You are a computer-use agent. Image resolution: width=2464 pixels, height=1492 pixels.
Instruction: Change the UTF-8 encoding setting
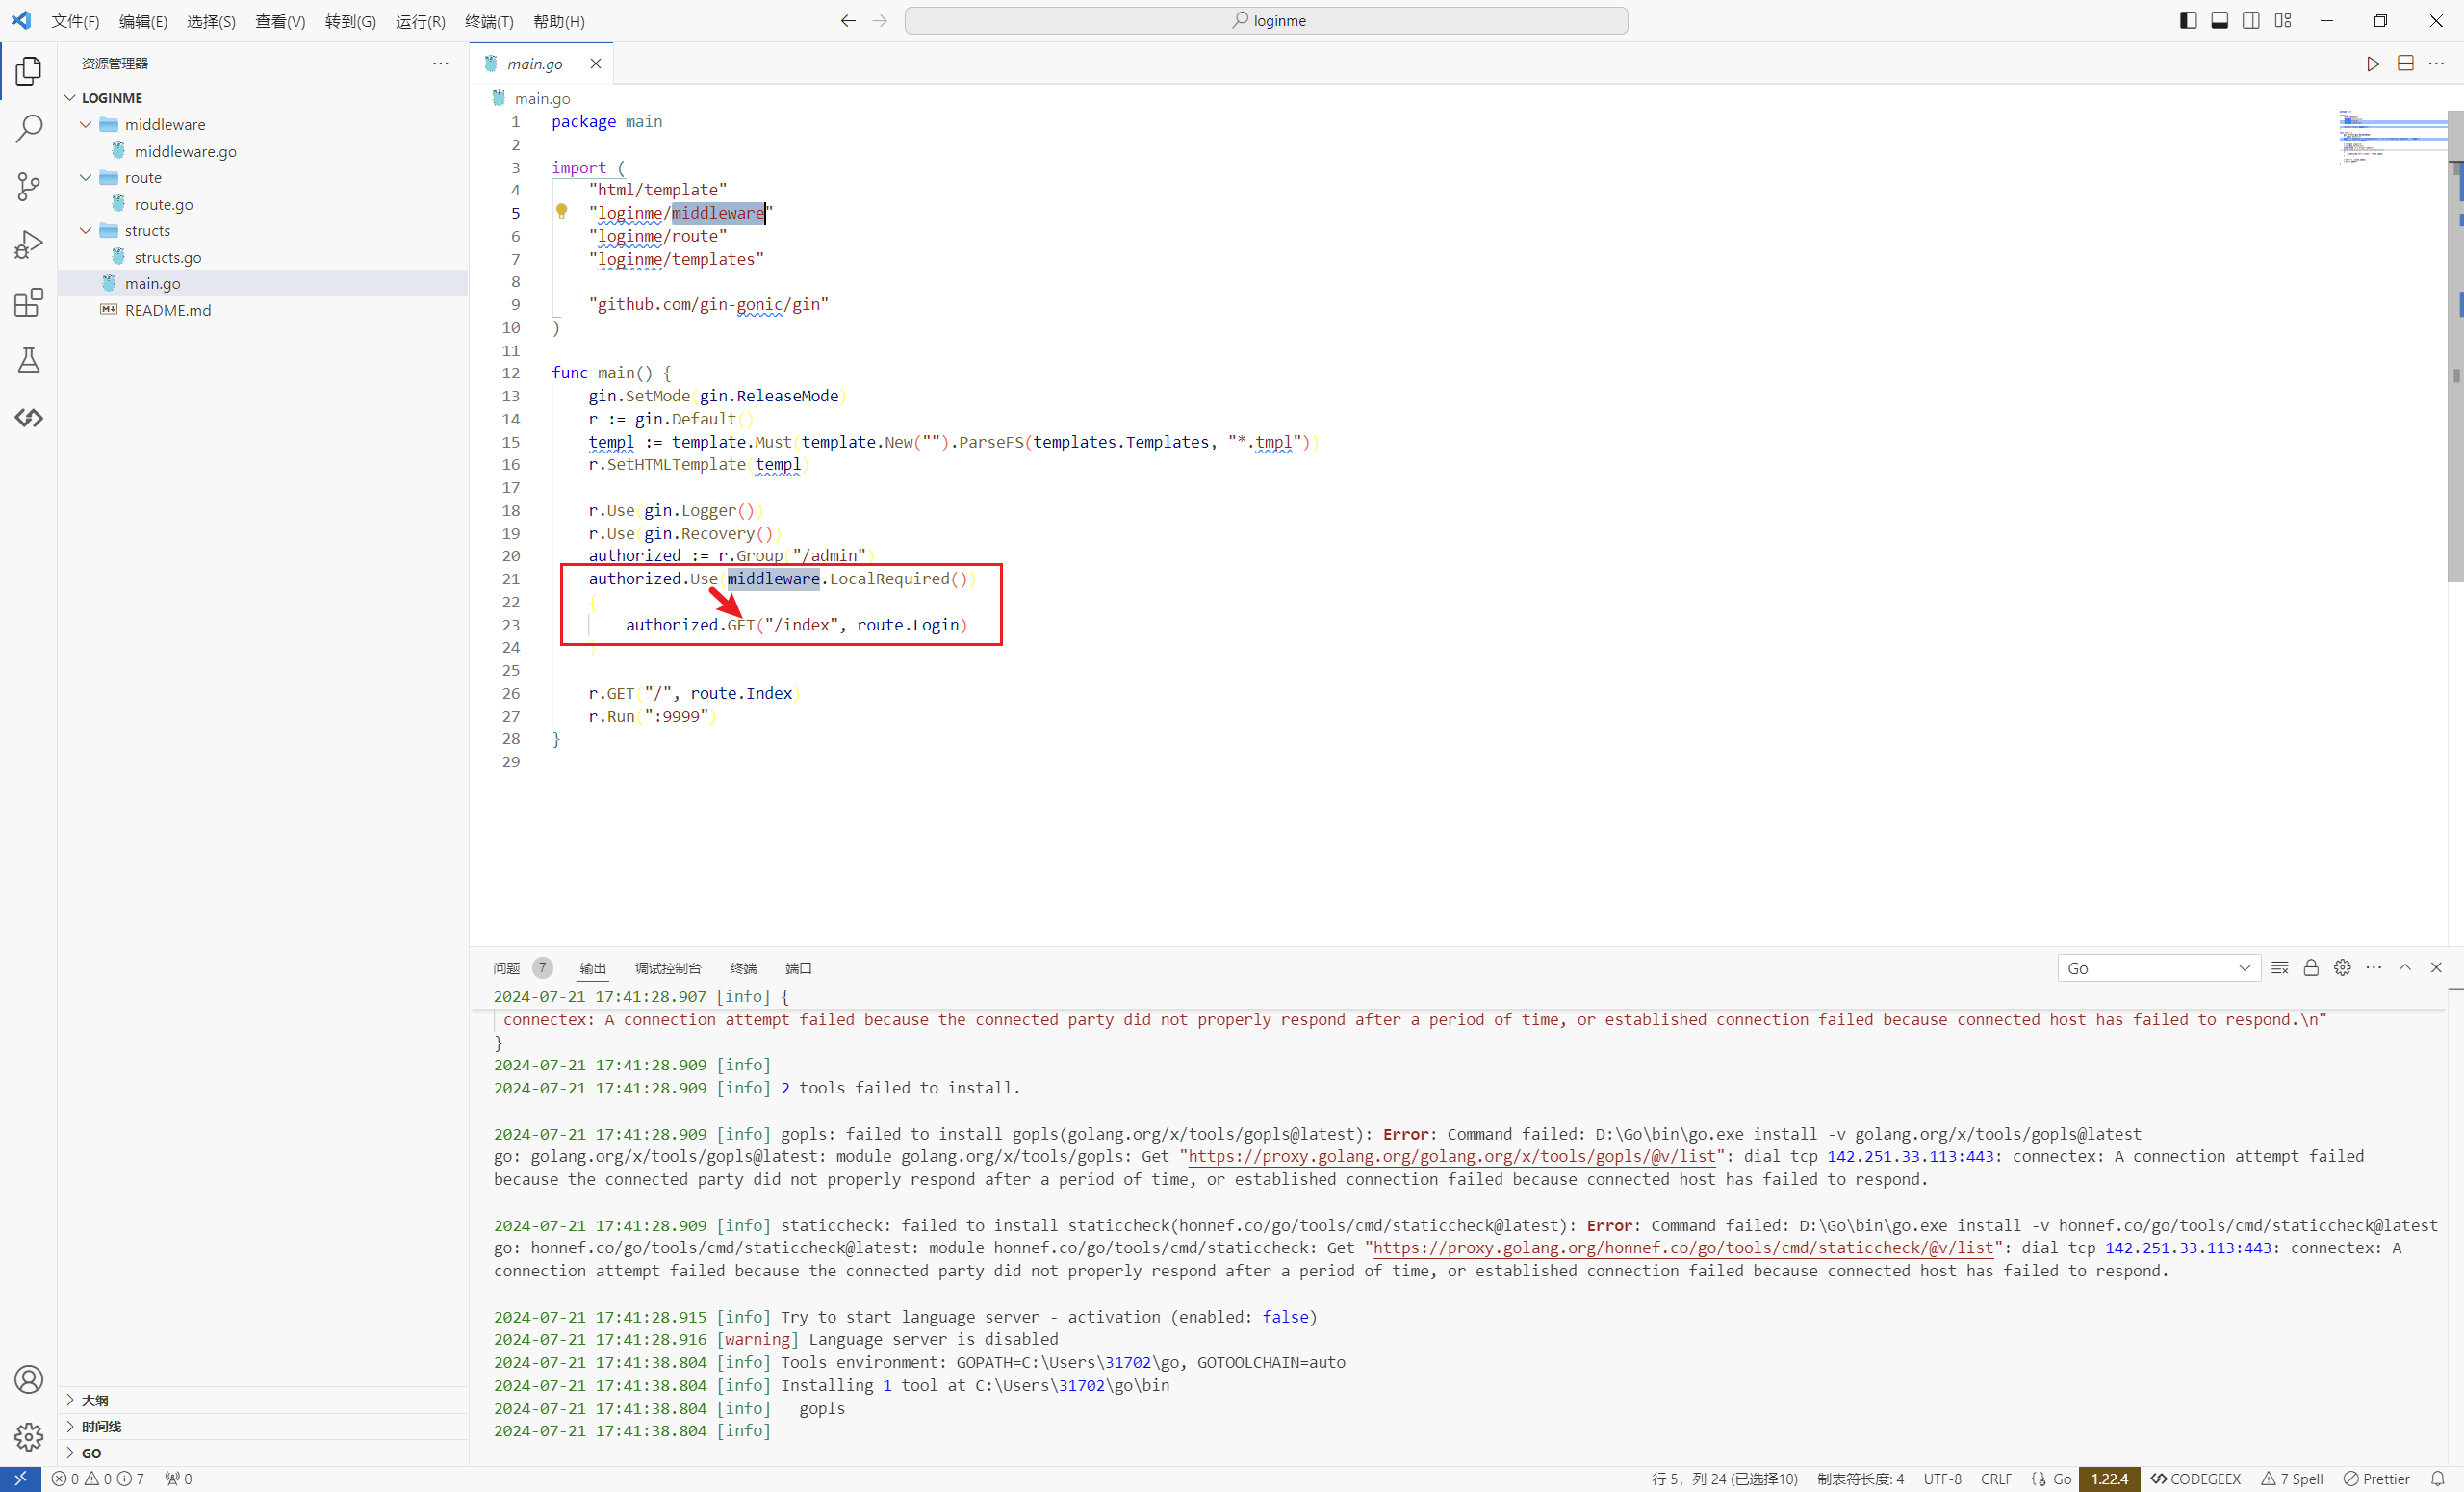tap(1942, 1479)
